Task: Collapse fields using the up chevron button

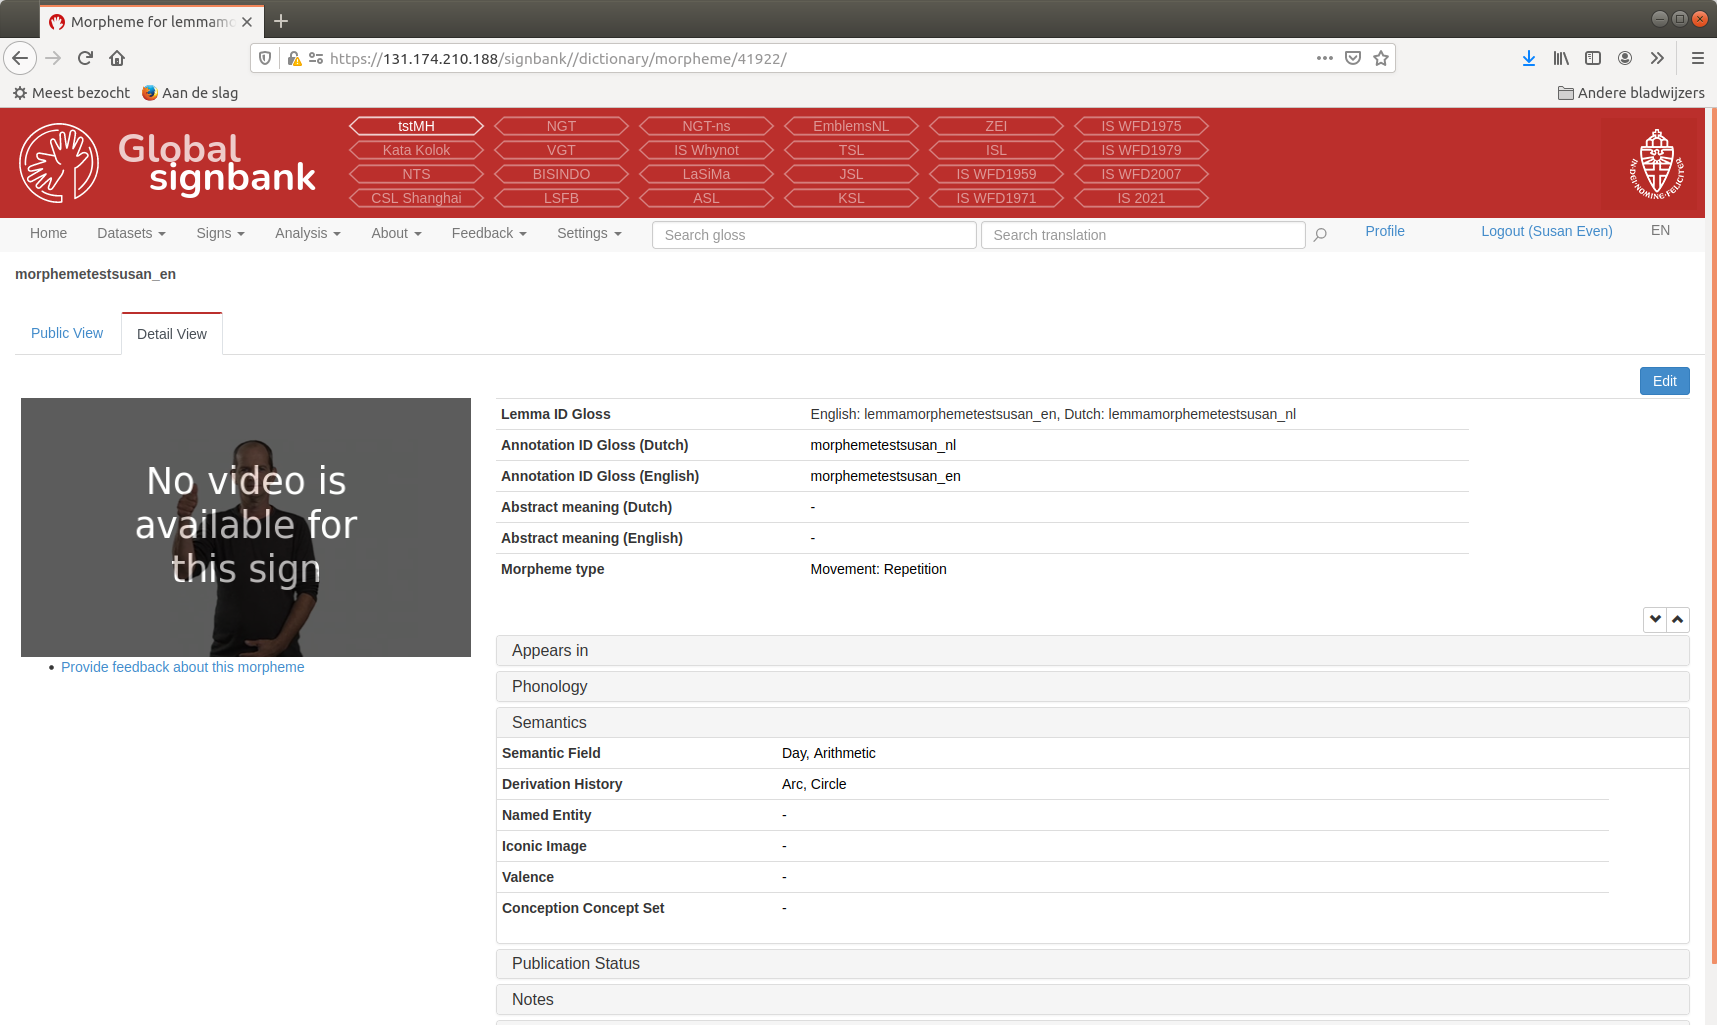Action: tap(1678, 619)
